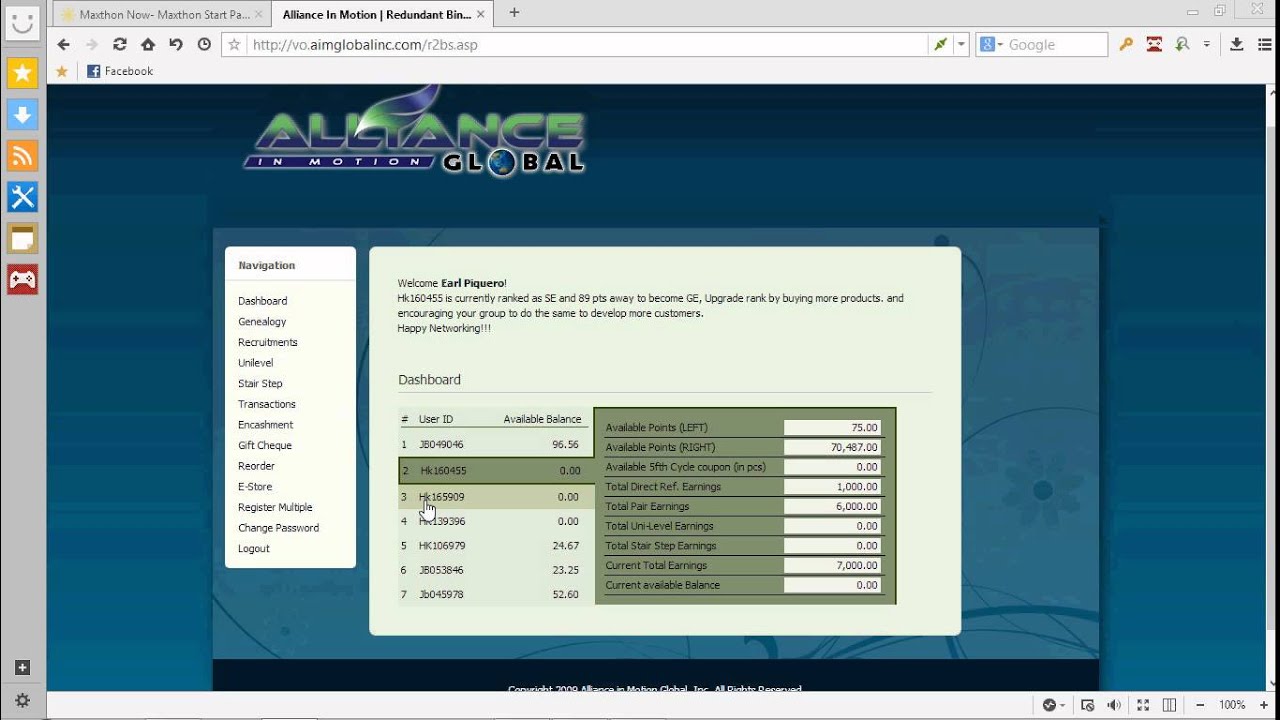Reload the current page
Image resolution: width=1280 pixels, height=720 pixels.
120,44
